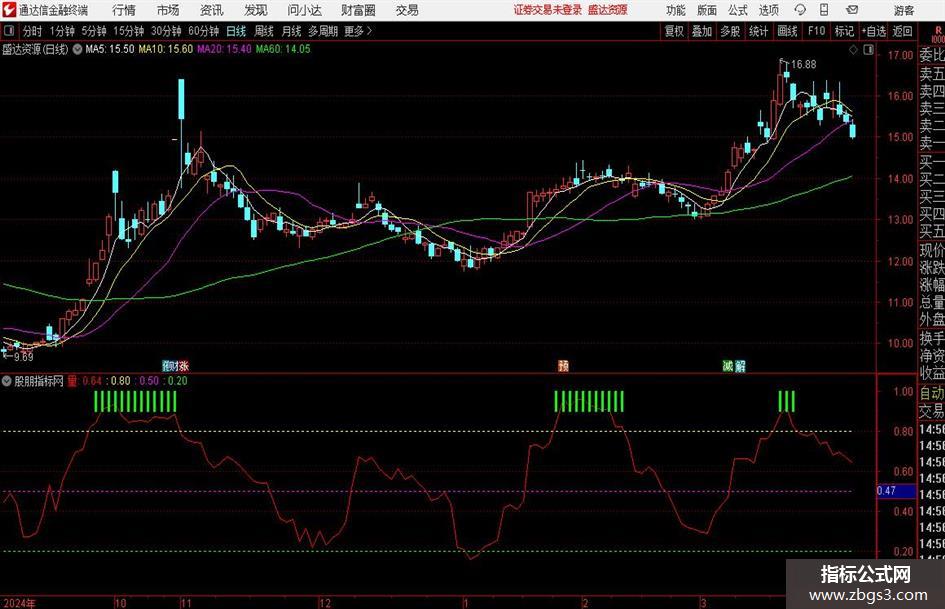Click the 9.69 low price label
Screen dimensions: 945x609
tap(23, 357)
